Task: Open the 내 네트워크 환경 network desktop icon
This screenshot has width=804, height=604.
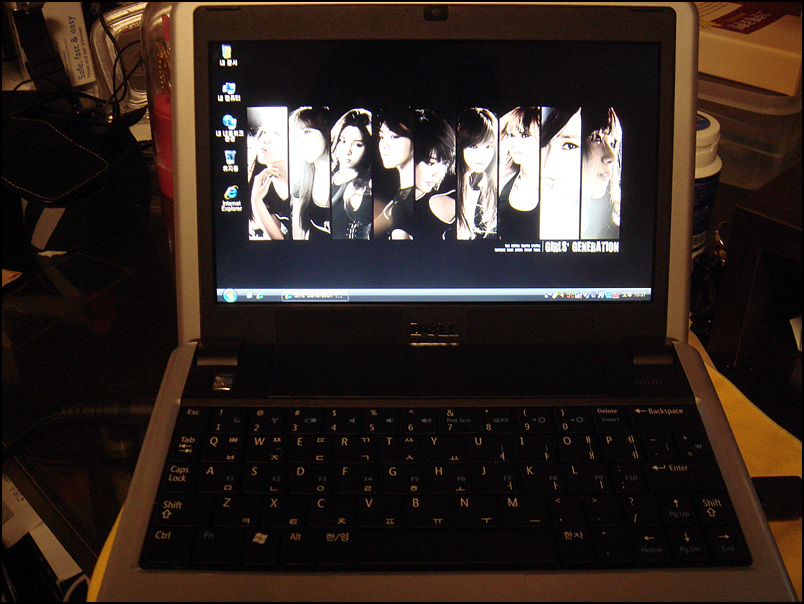Action: [x=229, y=128]
